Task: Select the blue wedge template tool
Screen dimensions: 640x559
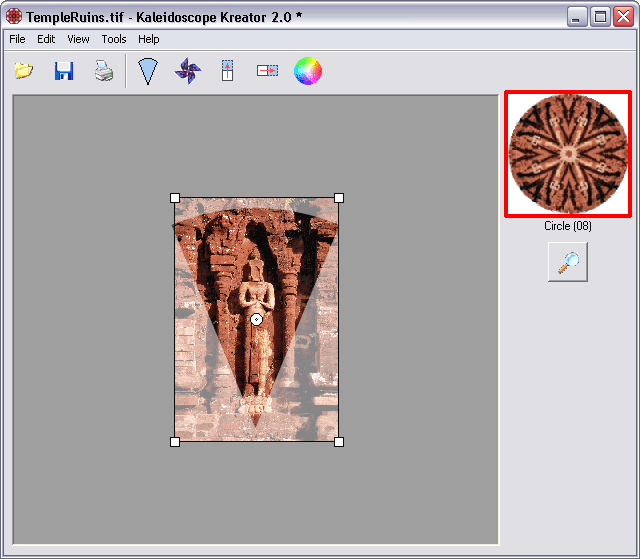Action: click(x=148, y=71)
